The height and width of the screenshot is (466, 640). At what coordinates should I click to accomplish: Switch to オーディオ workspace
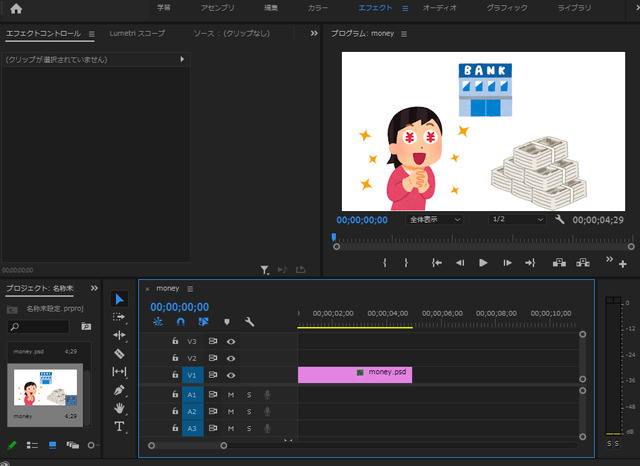pyautogui.click(x=439, y=8)
